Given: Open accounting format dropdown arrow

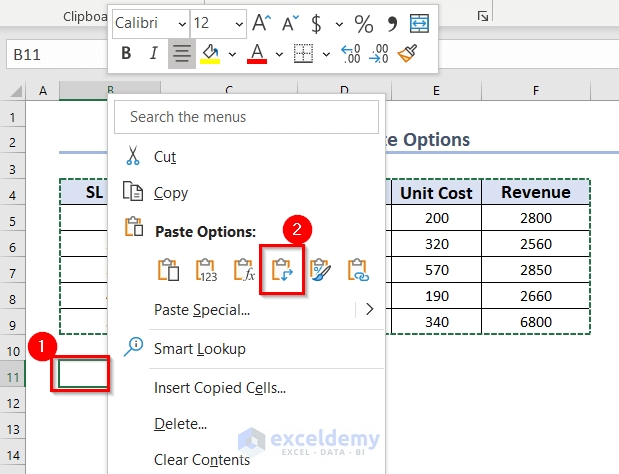Looking at the screenshot, I should (339, 24).
